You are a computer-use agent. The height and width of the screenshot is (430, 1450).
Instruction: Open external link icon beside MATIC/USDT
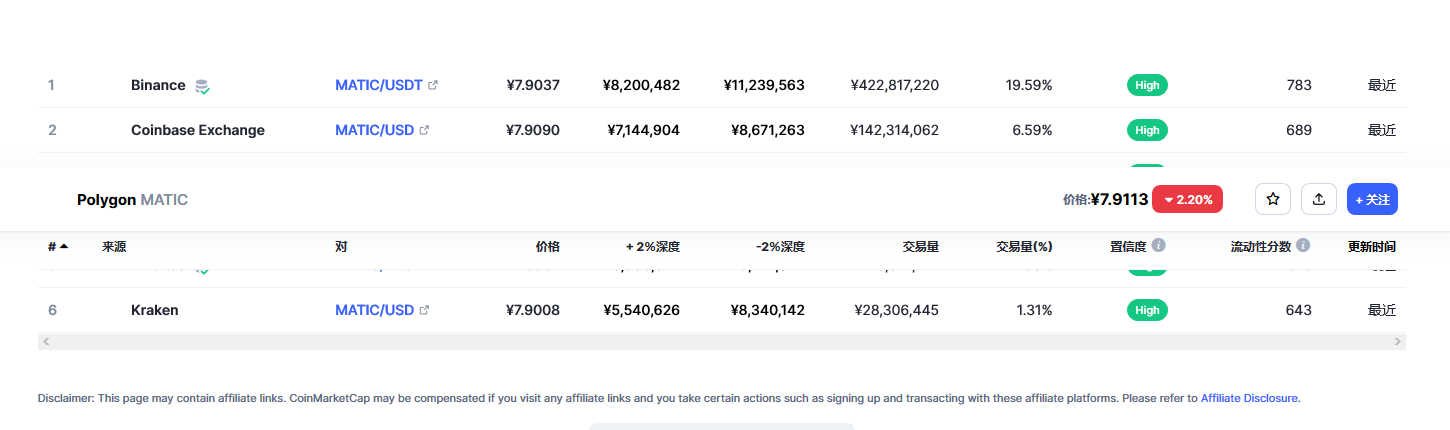(x=433, y=85)
